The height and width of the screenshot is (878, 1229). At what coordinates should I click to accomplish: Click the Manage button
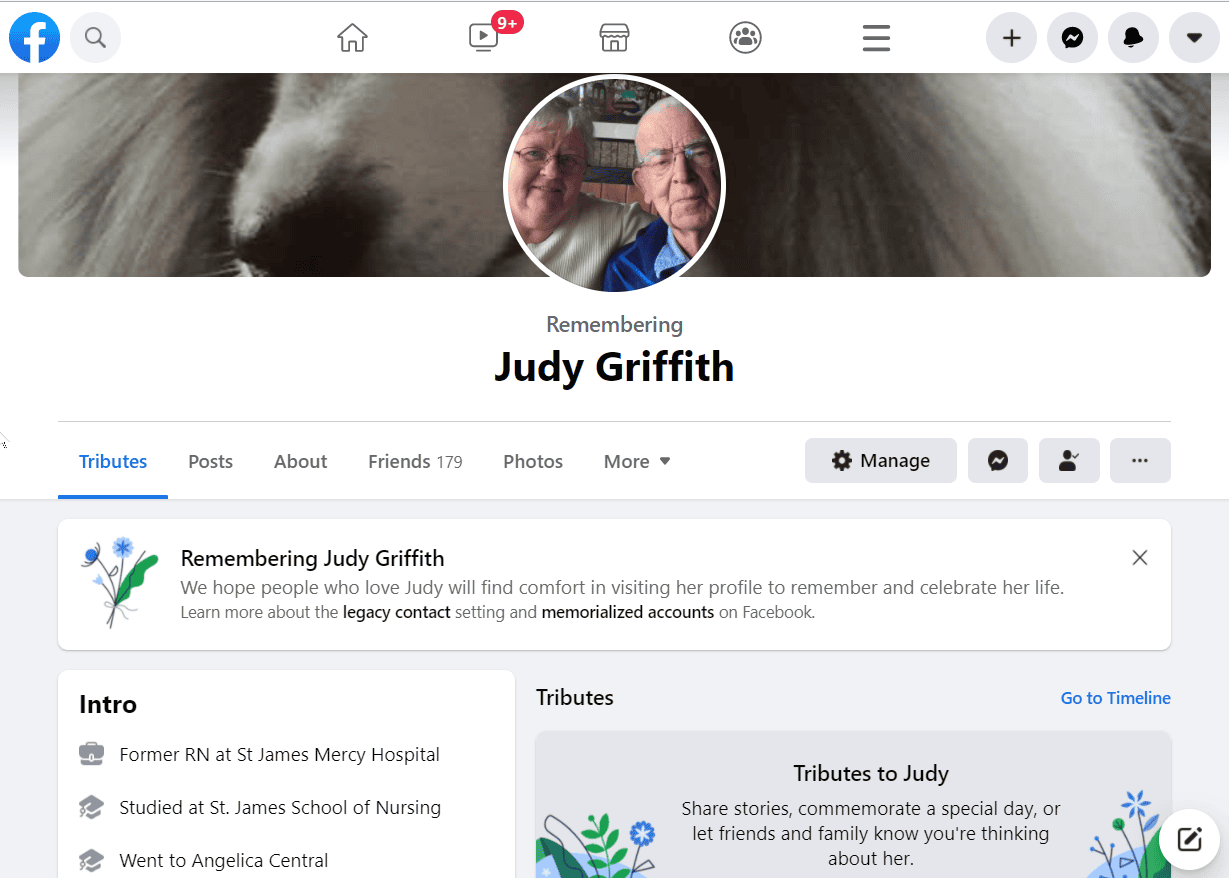click(881, 461)
